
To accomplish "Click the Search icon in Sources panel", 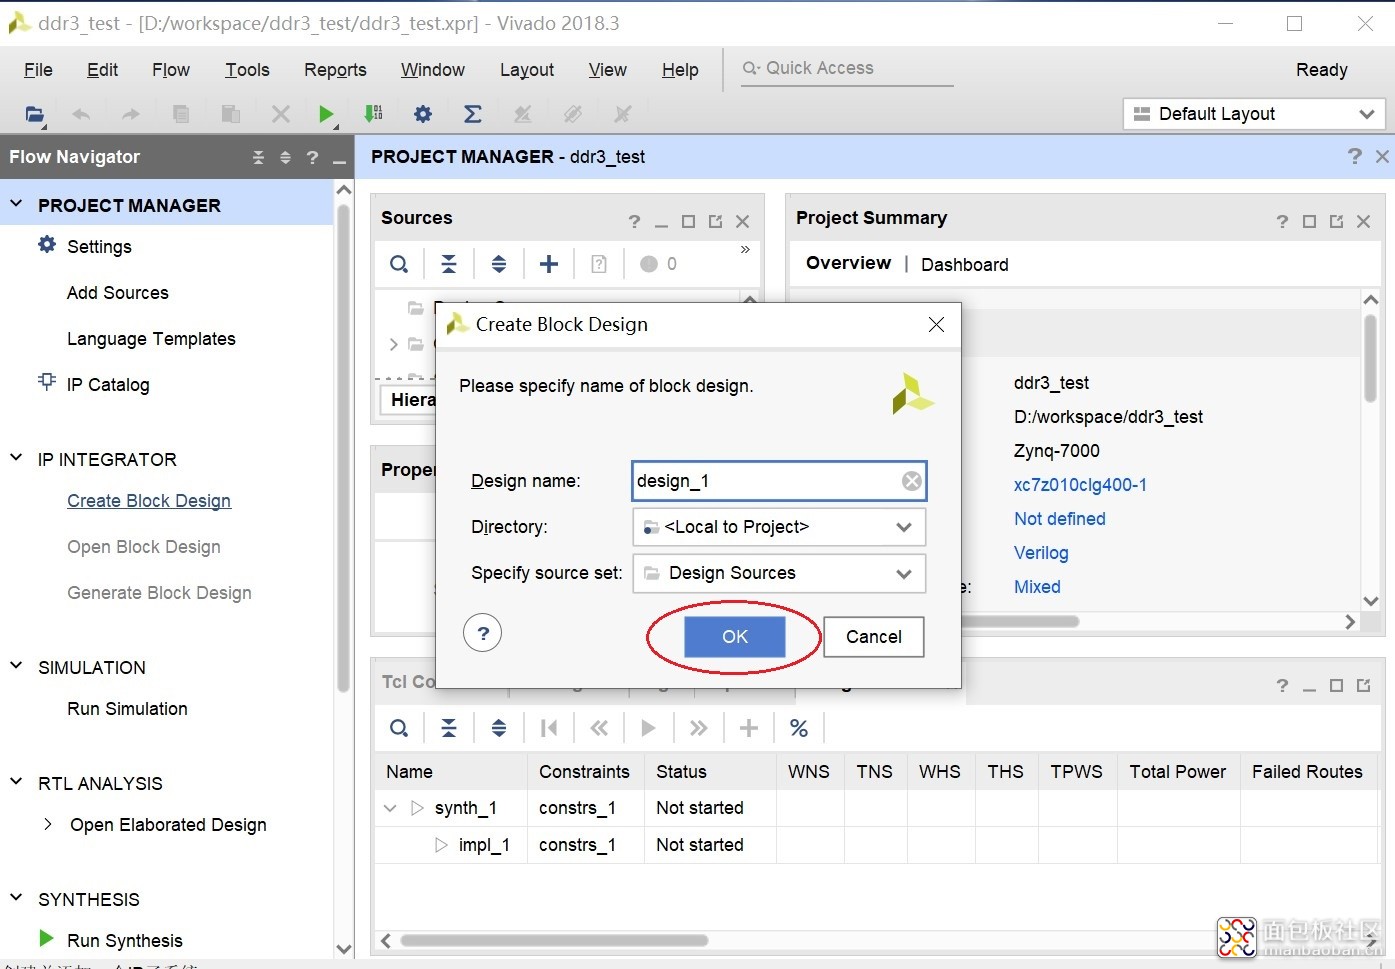I will click(399, 264).
